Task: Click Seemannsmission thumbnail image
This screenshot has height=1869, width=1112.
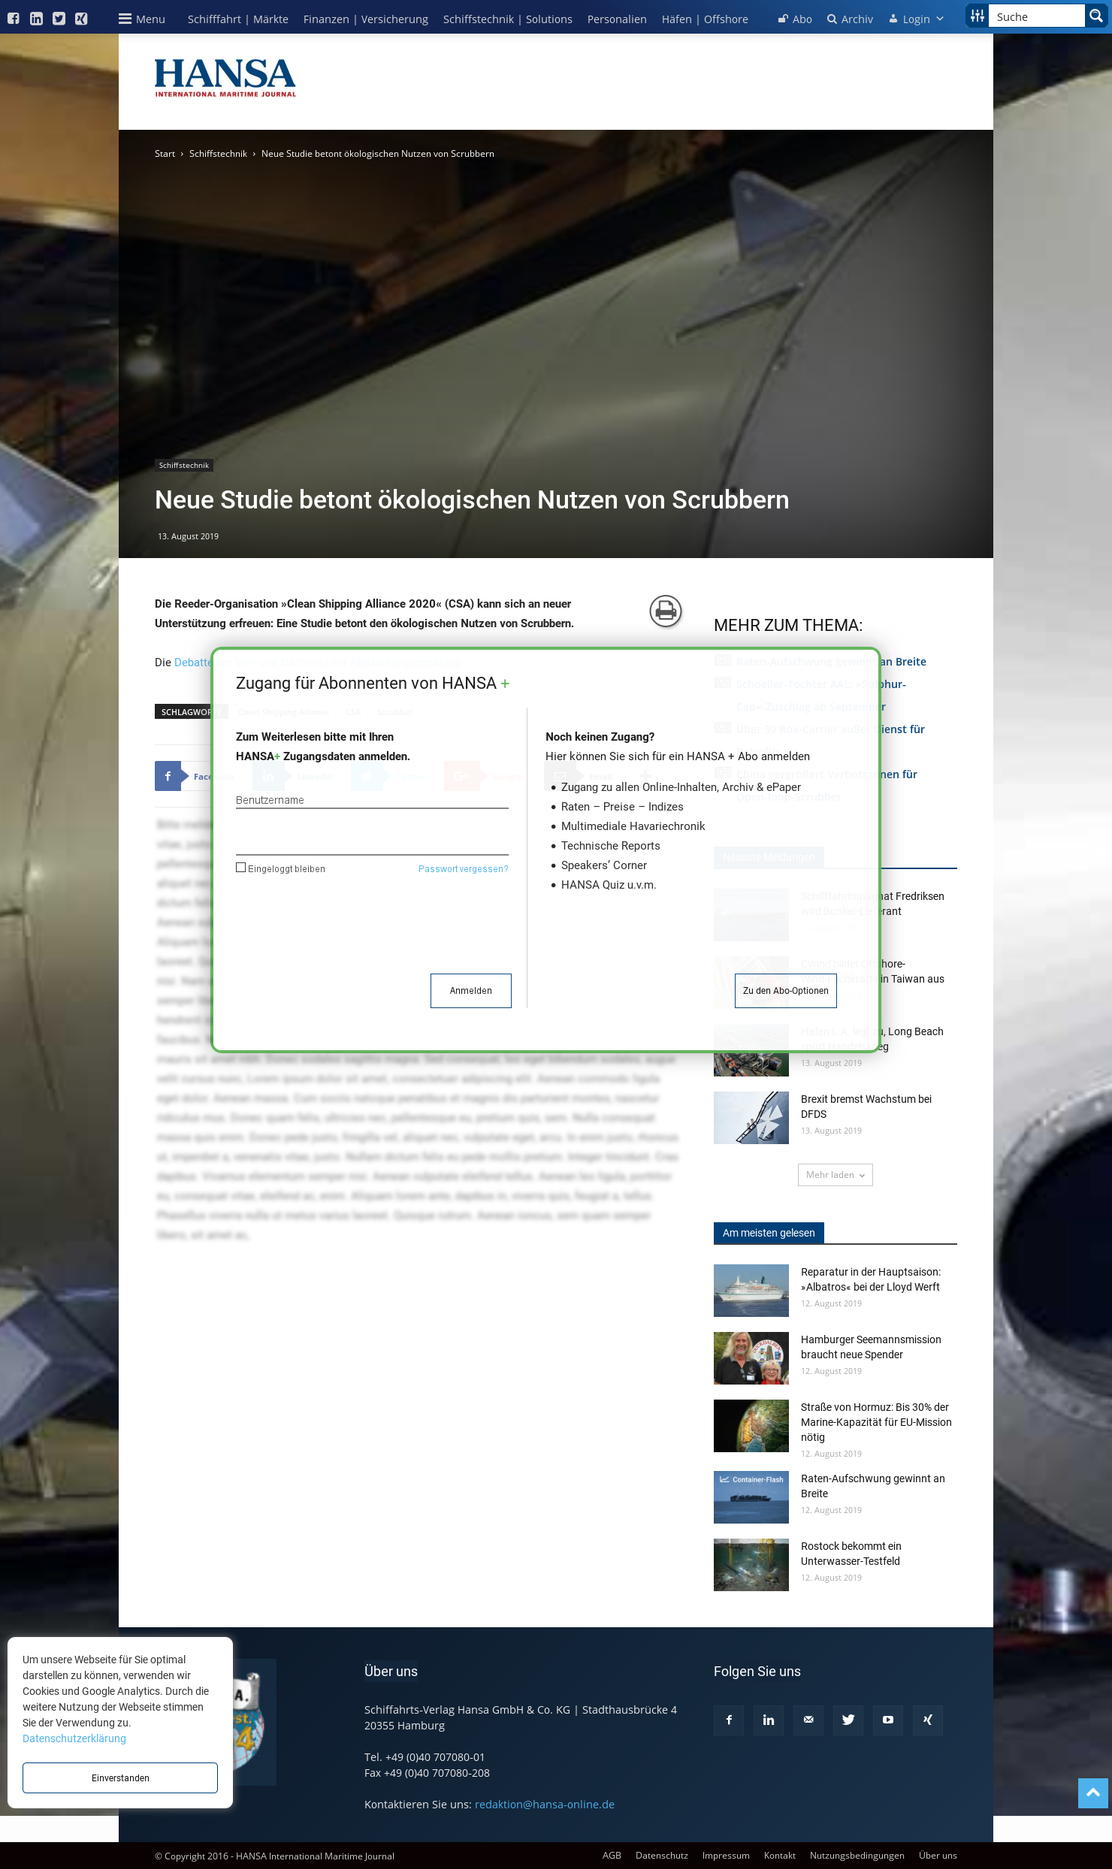Action: point(751,1358)
